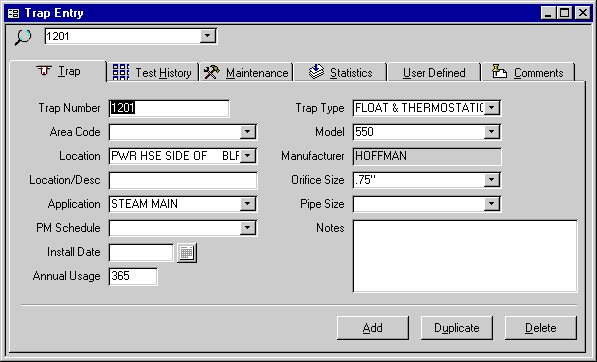Minimize the Trap Entry window
Image resolution: width=597 pixels, height=362 pixels.
(x=548, y=13)
